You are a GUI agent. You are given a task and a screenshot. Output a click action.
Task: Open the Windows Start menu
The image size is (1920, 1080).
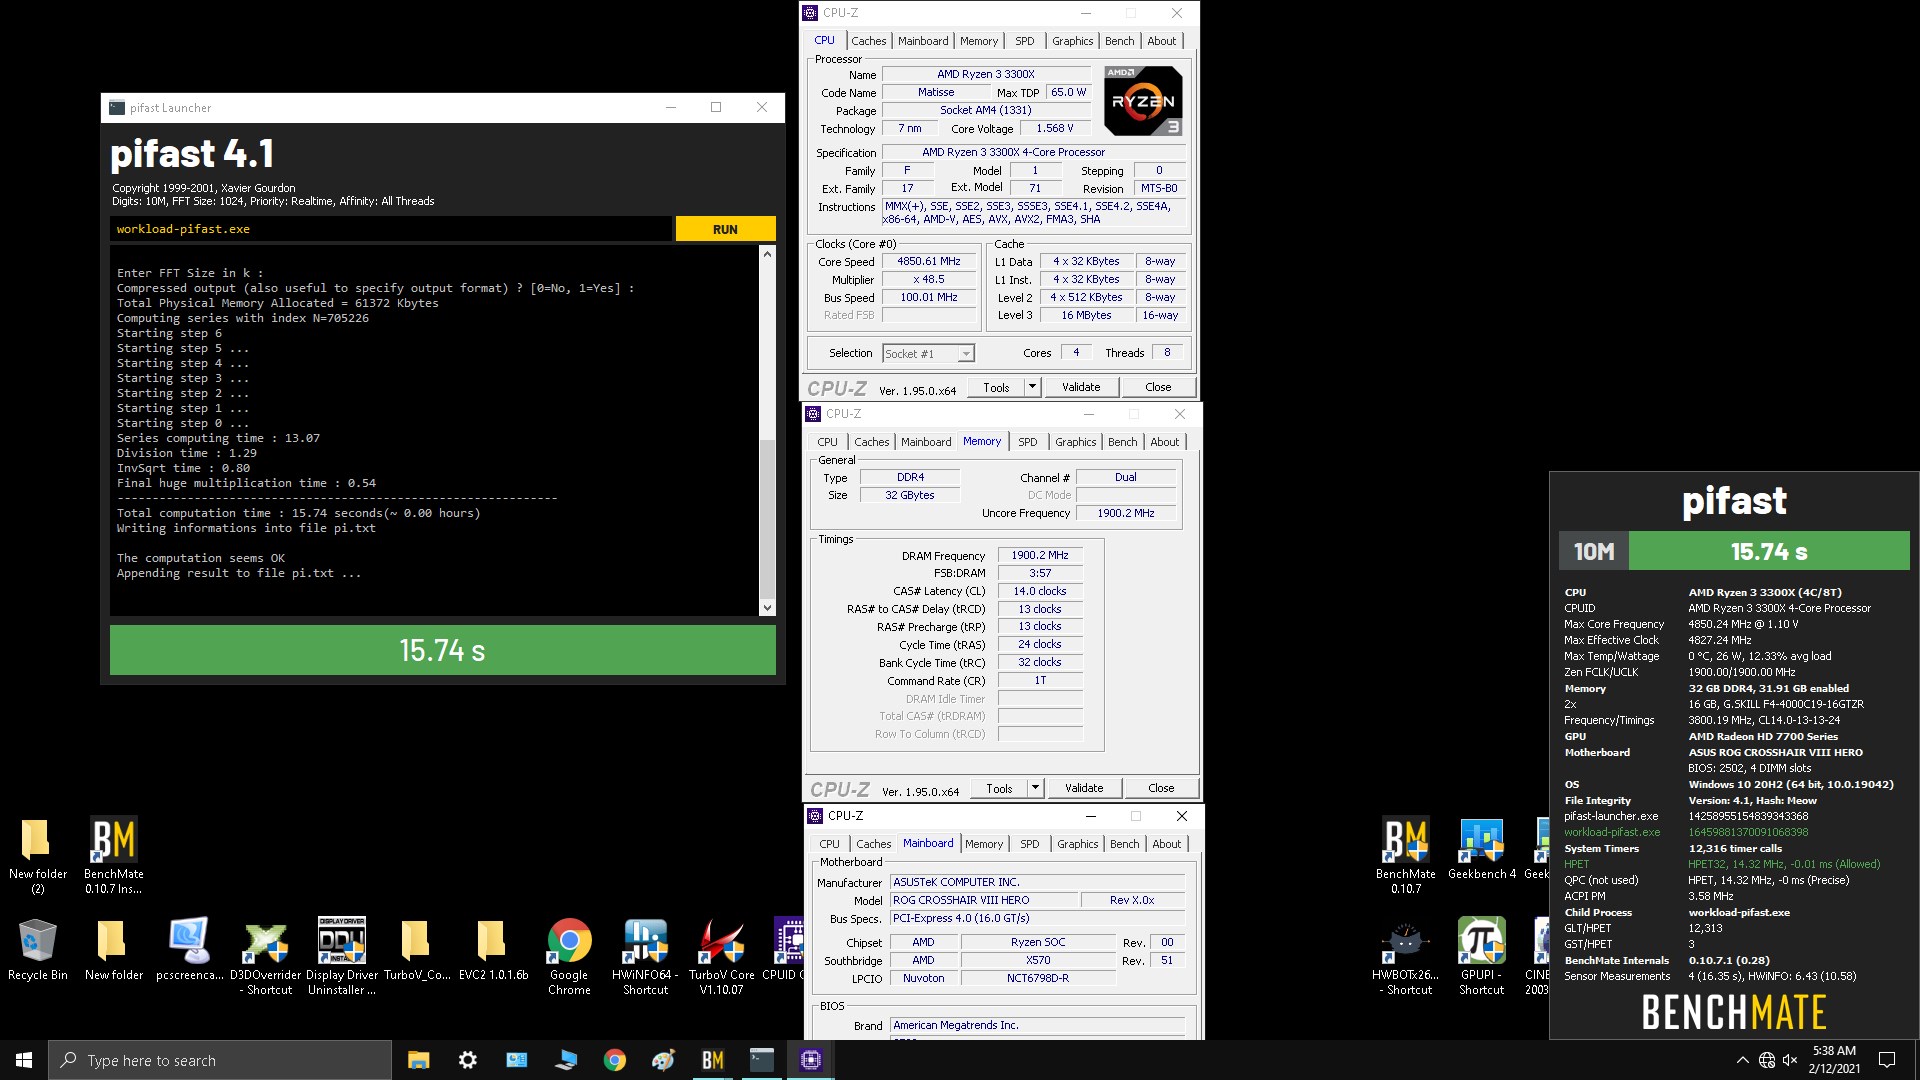(x=24, y=1060)
